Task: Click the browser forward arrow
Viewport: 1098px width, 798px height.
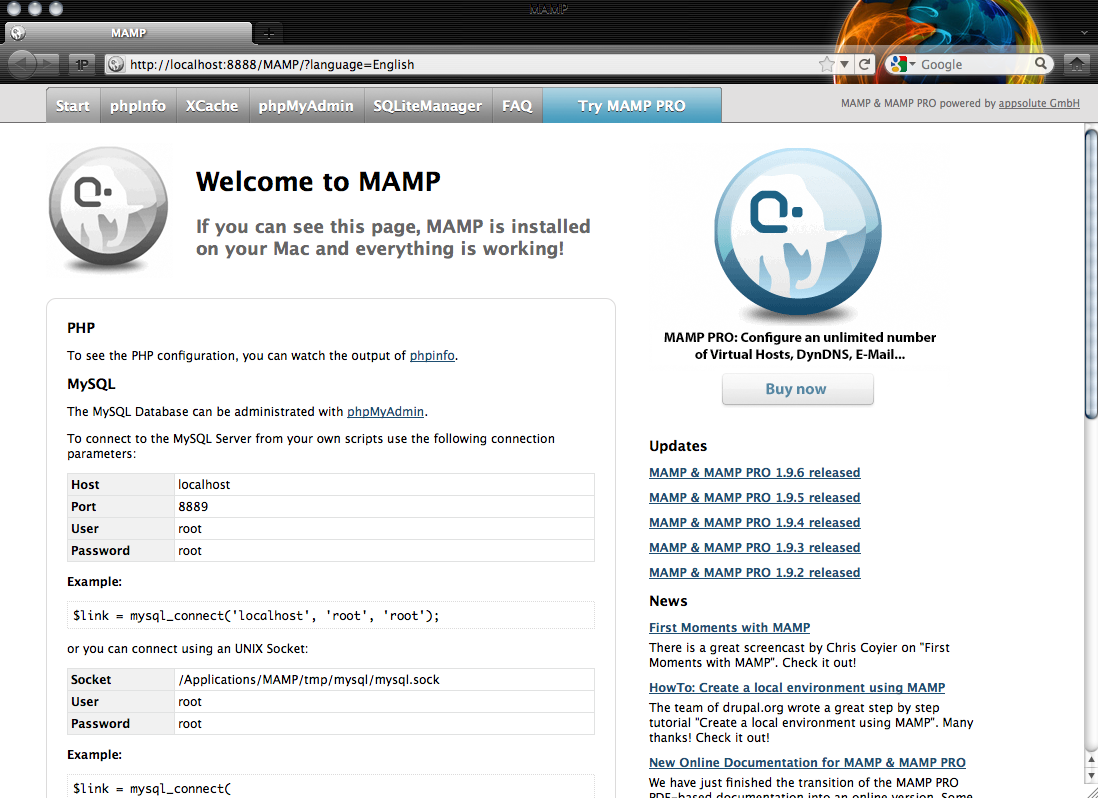Action: pos(48,64)
